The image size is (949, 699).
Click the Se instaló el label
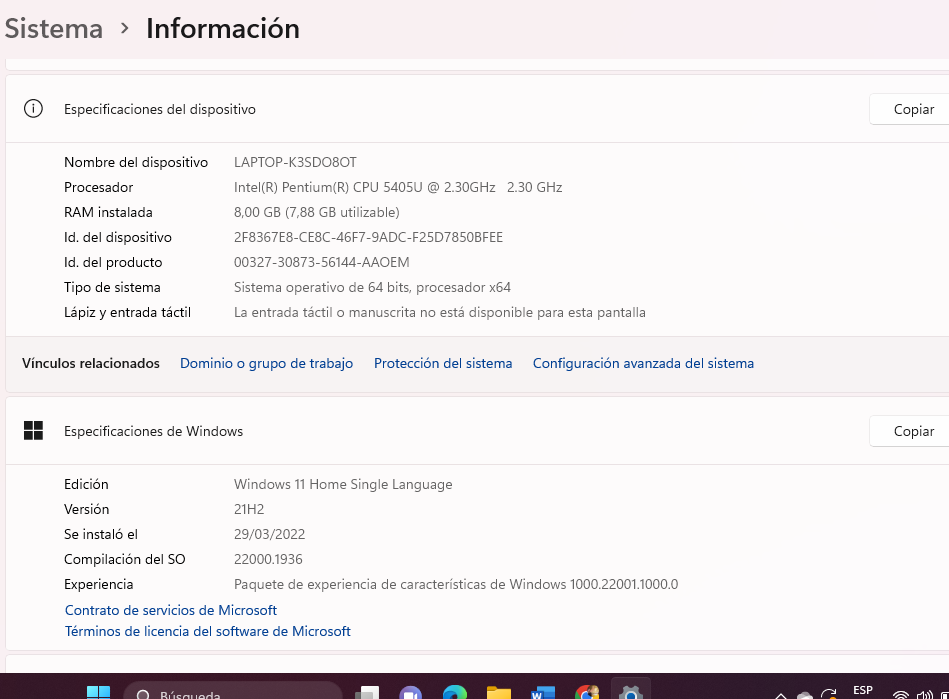[101, 534]
